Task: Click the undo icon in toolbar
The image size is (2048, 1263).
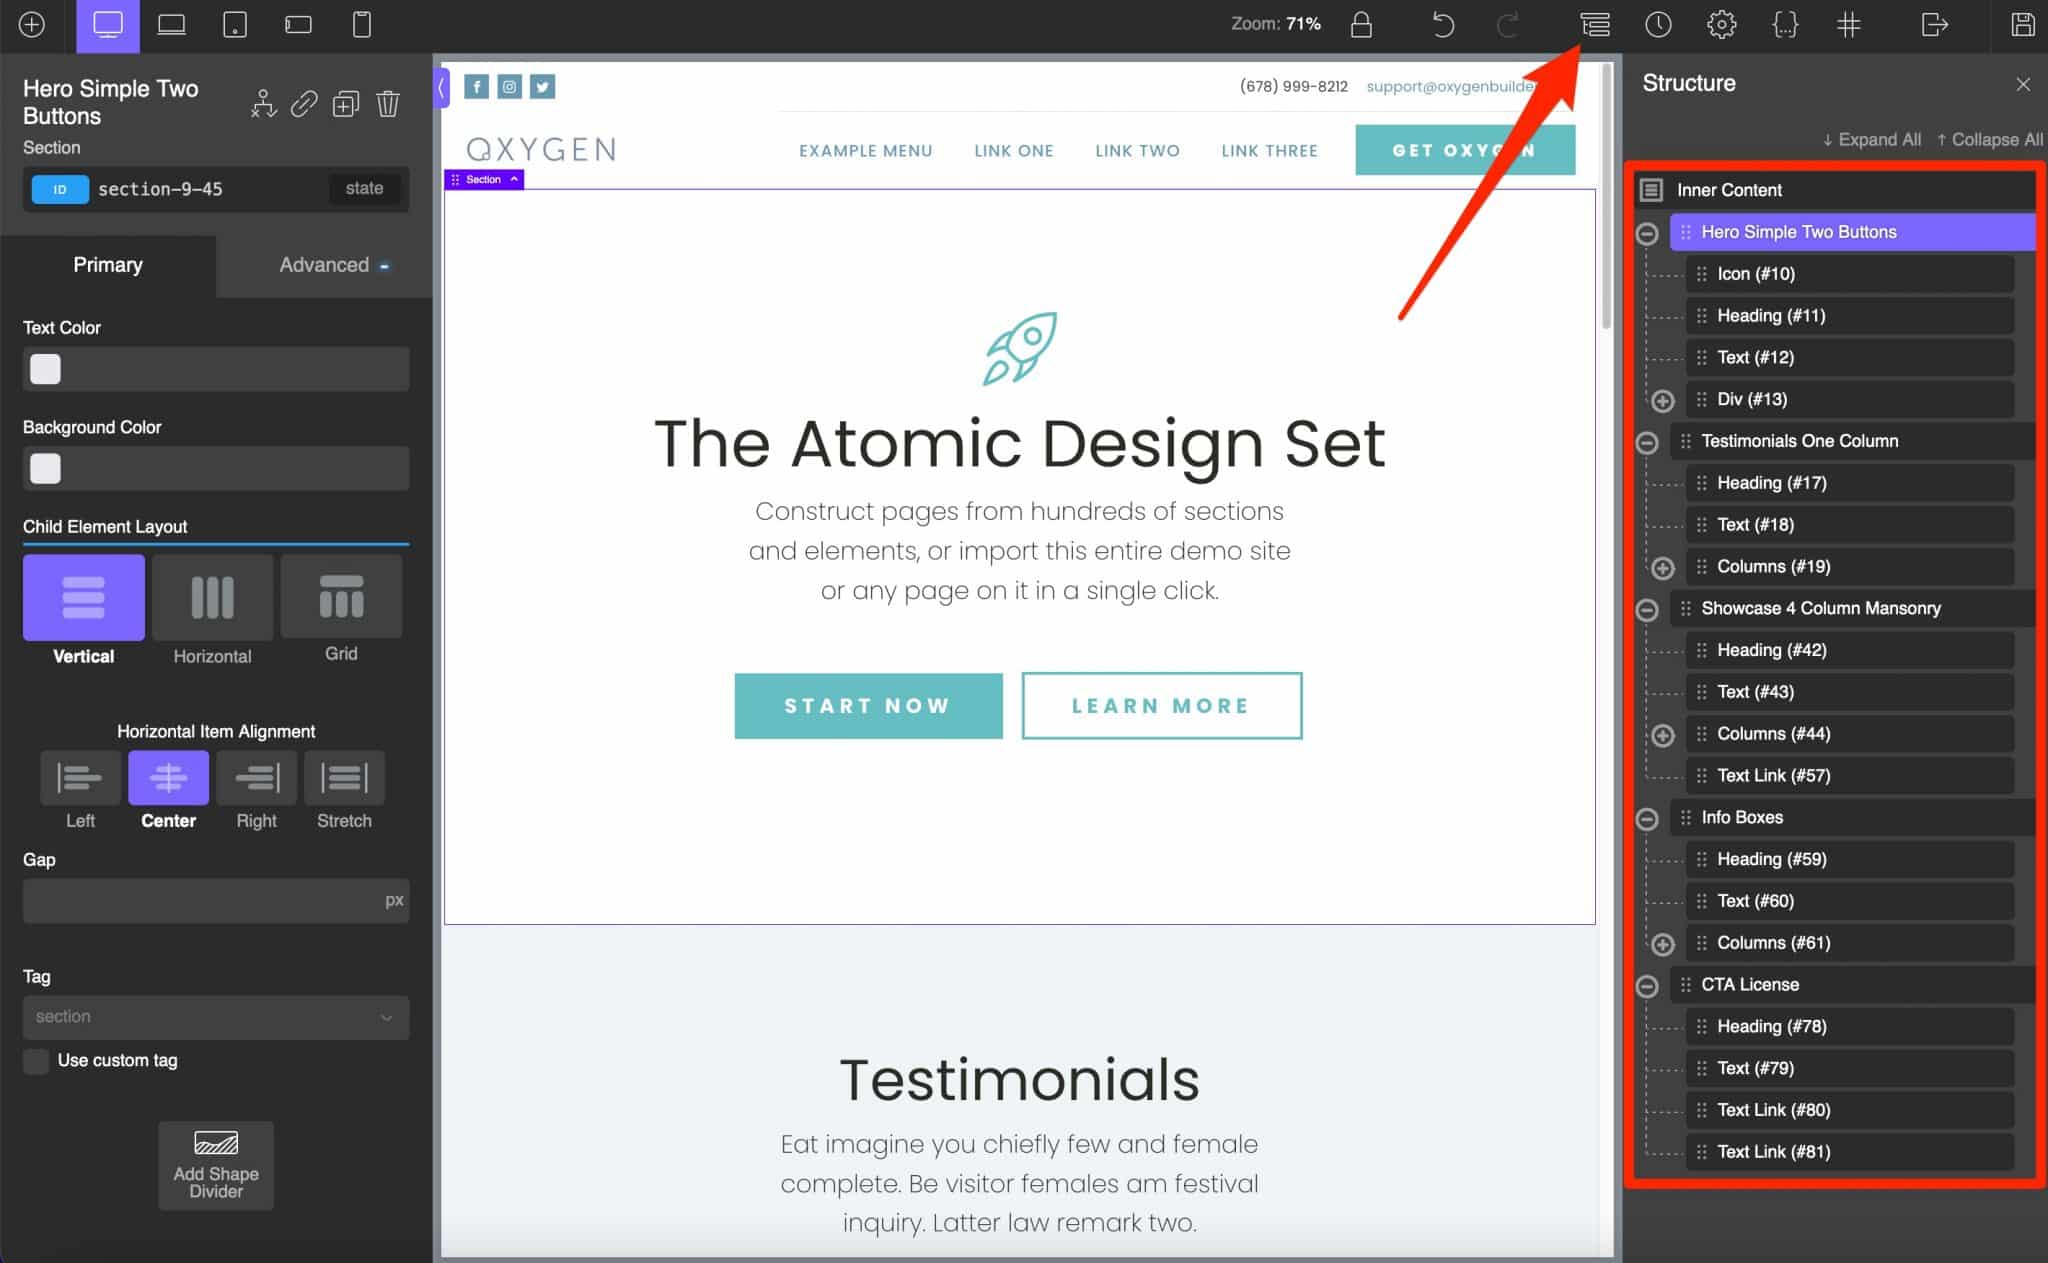Action: click(1439, 25)
